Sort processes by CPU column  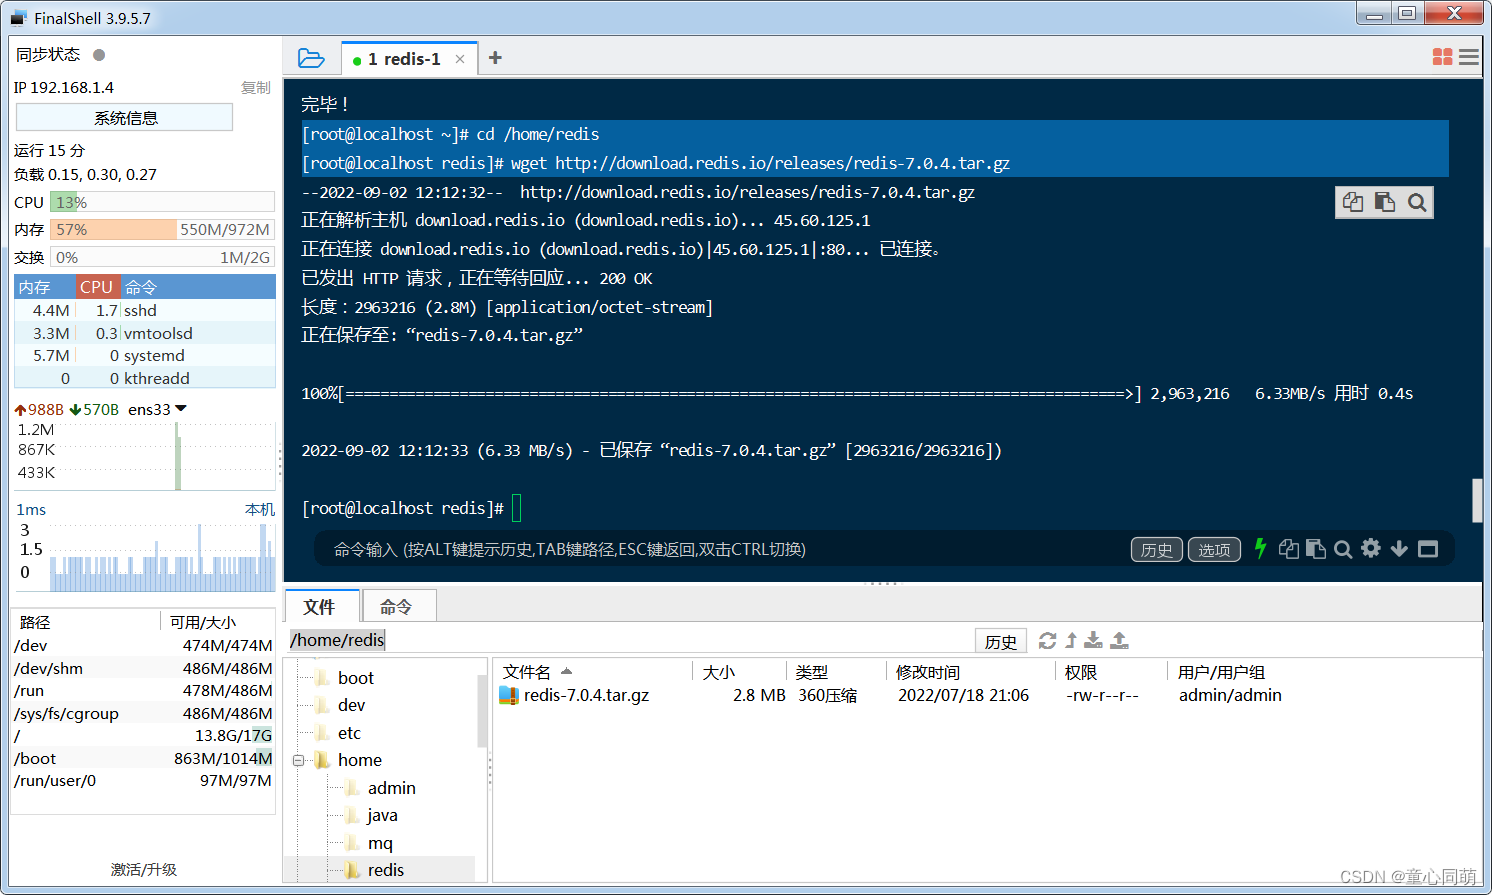click(98, 287)
